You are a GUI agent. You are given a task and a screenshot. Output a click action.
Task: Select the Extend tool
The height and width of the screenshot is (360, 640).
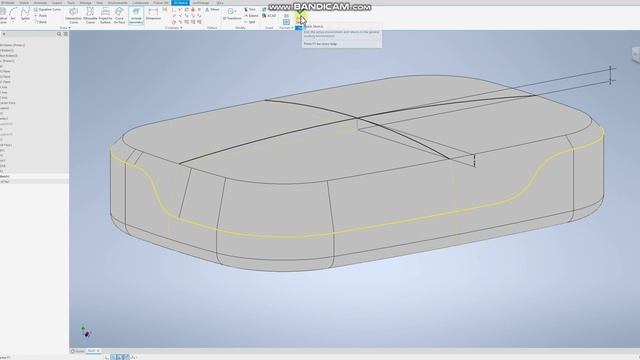pyautogui.click(x=251, y=16)
